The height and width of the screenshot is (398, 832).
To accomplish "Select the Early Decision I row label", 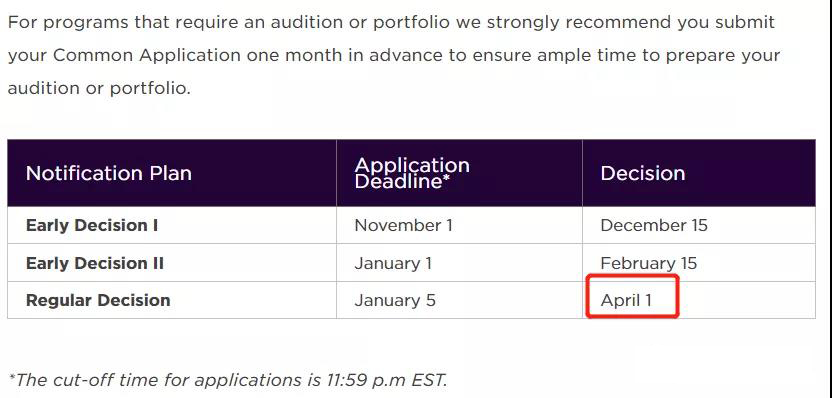I will tap(92, 225).
